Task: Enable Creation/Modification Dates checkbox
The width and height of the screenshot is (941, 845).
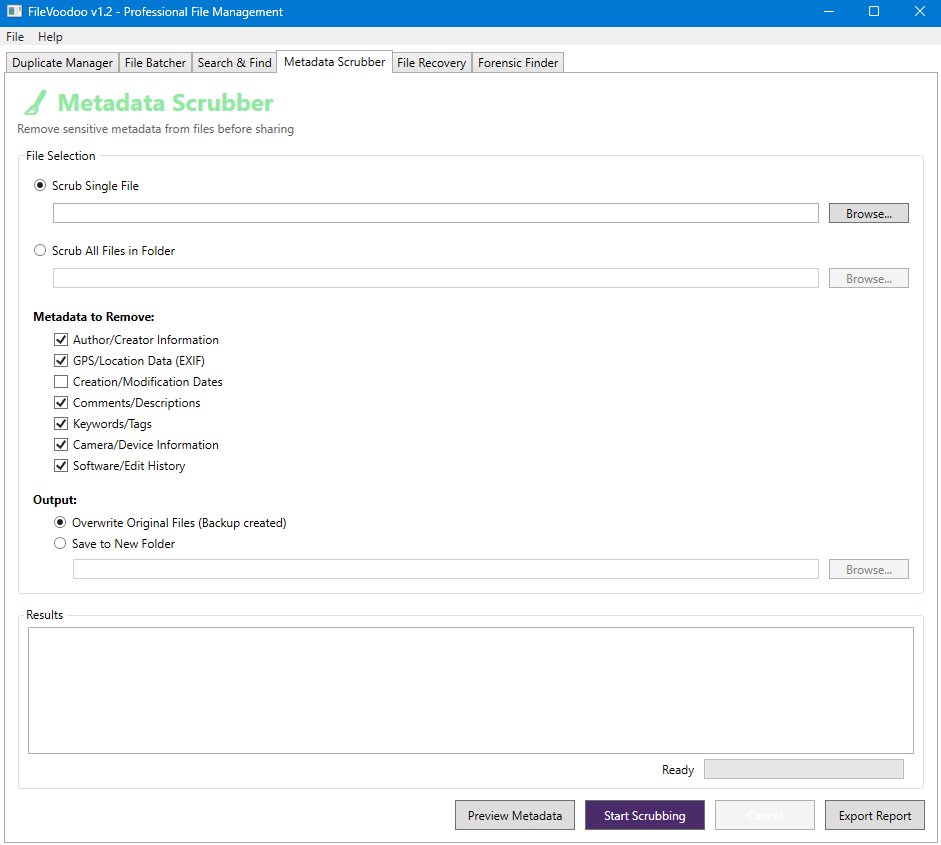Action: point(61,382)
